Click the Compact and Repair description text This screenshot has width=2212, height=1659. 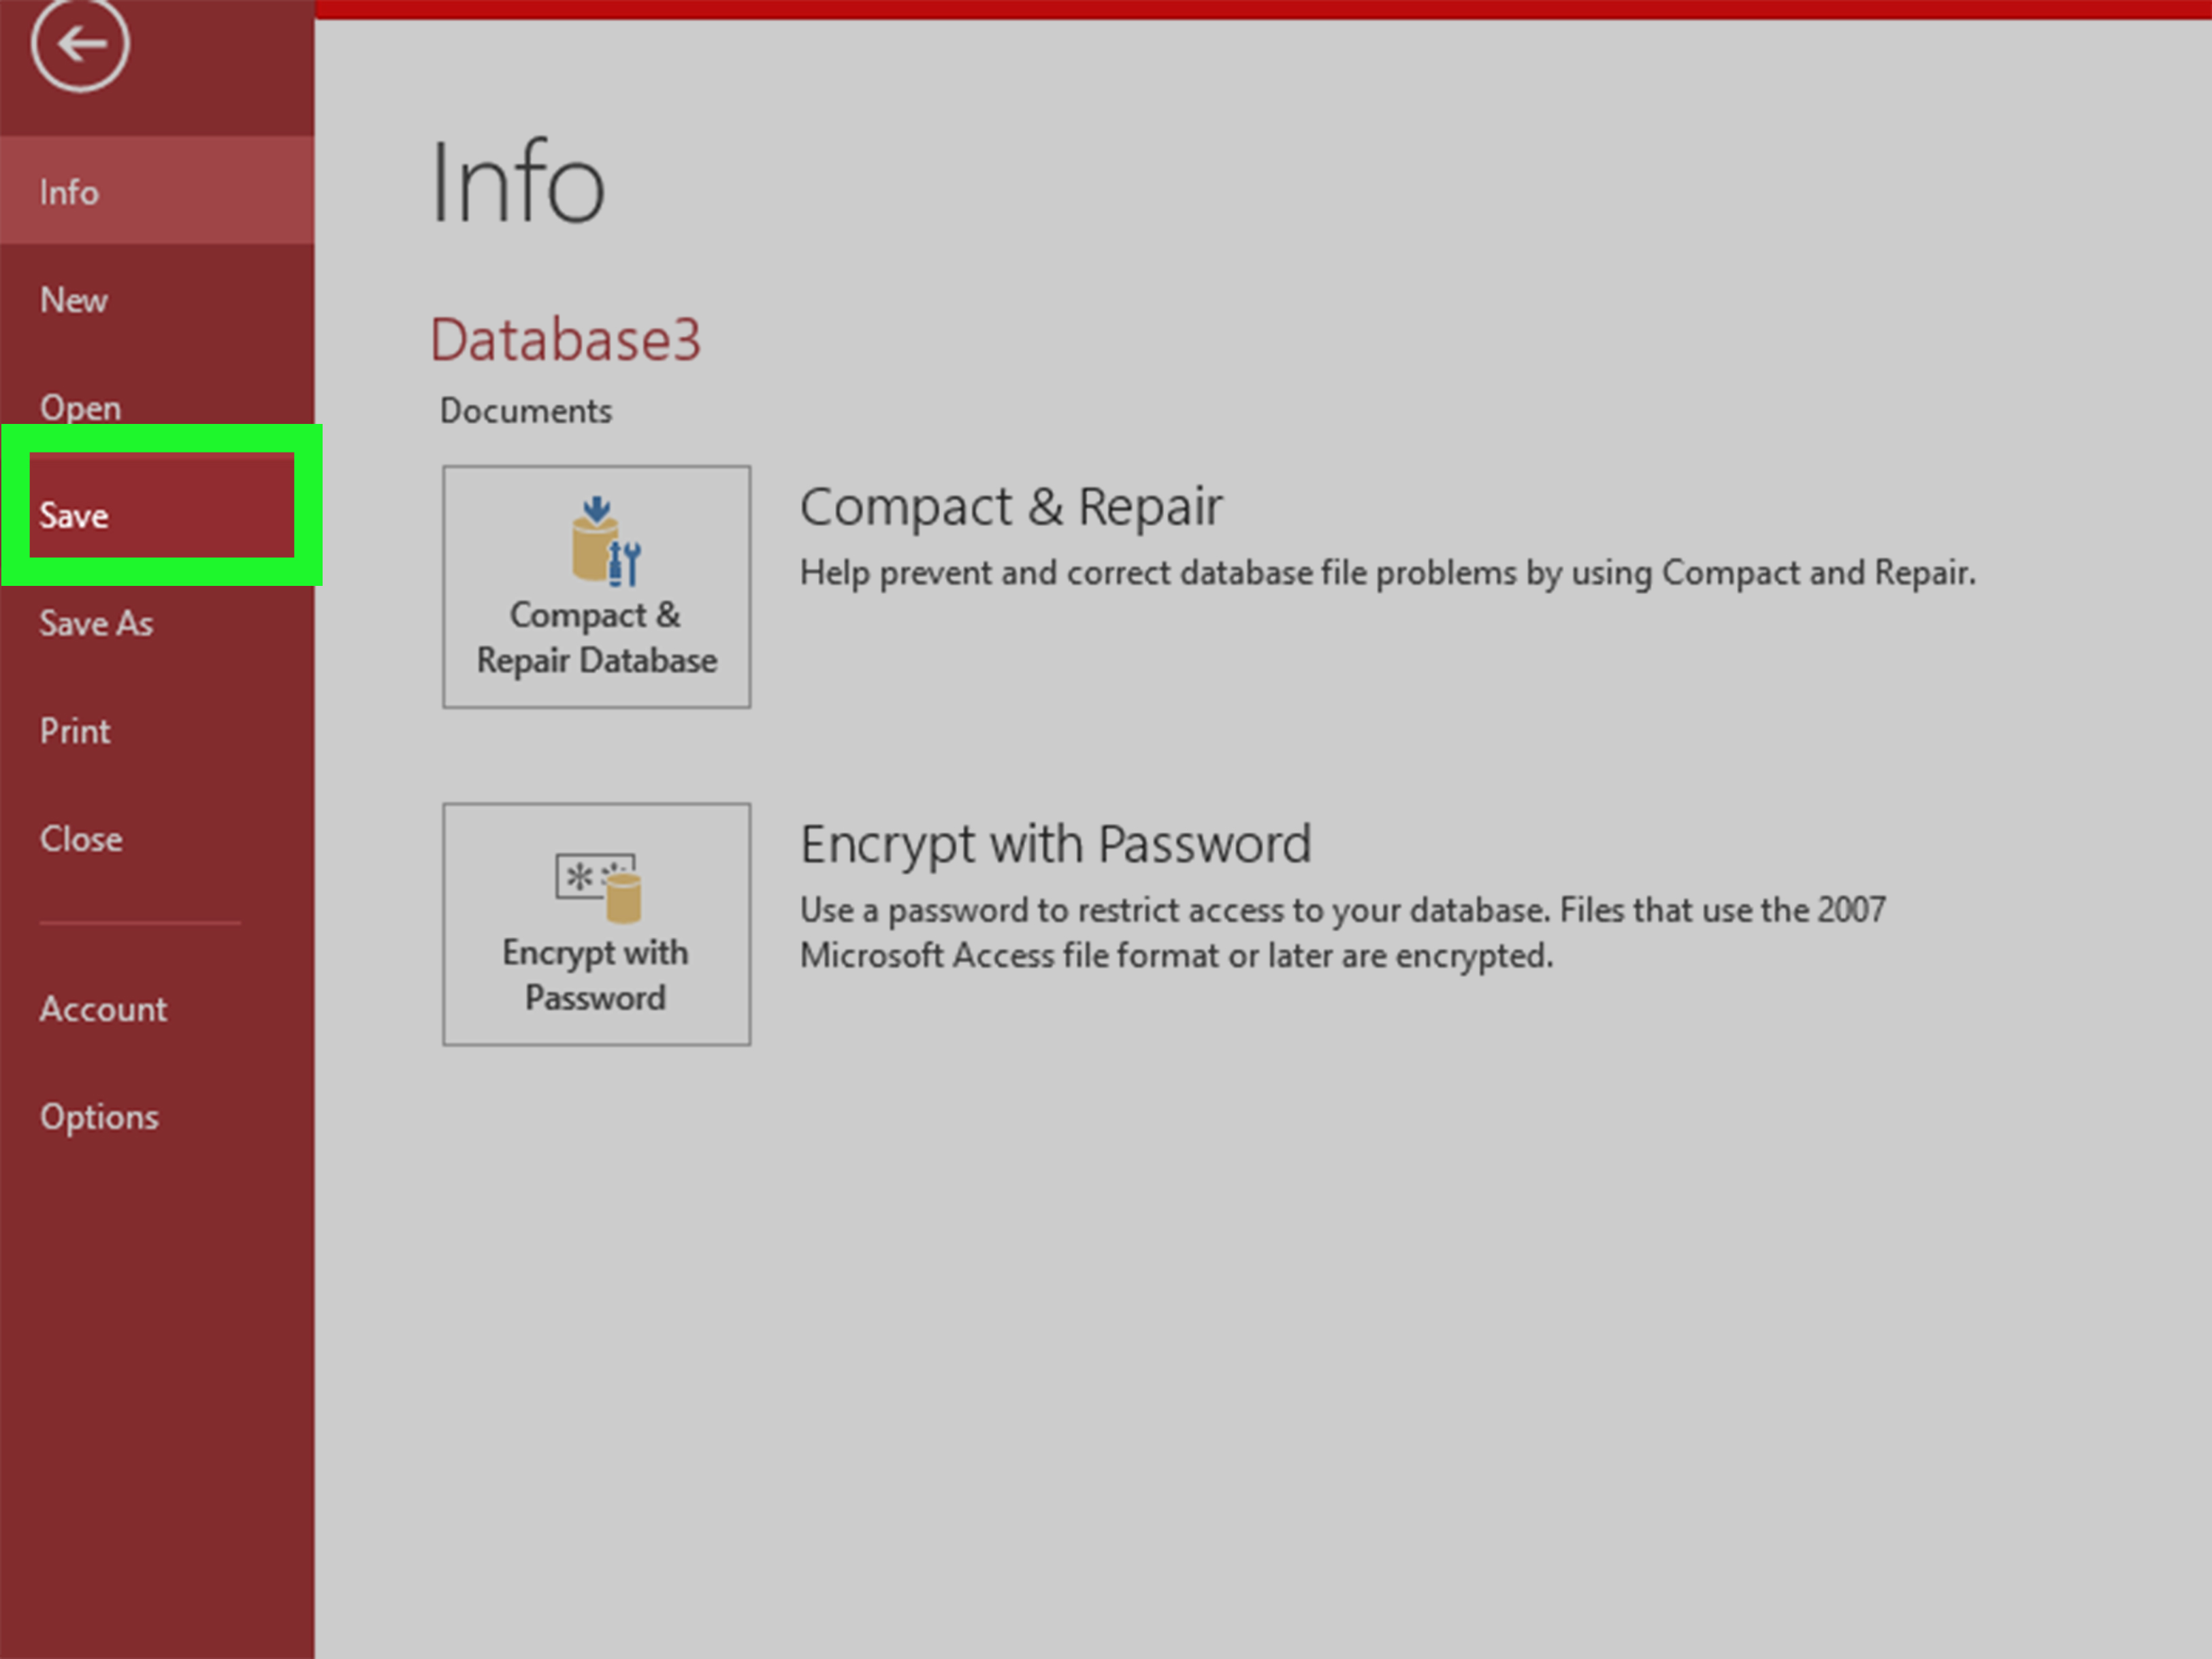[1387, 573]
